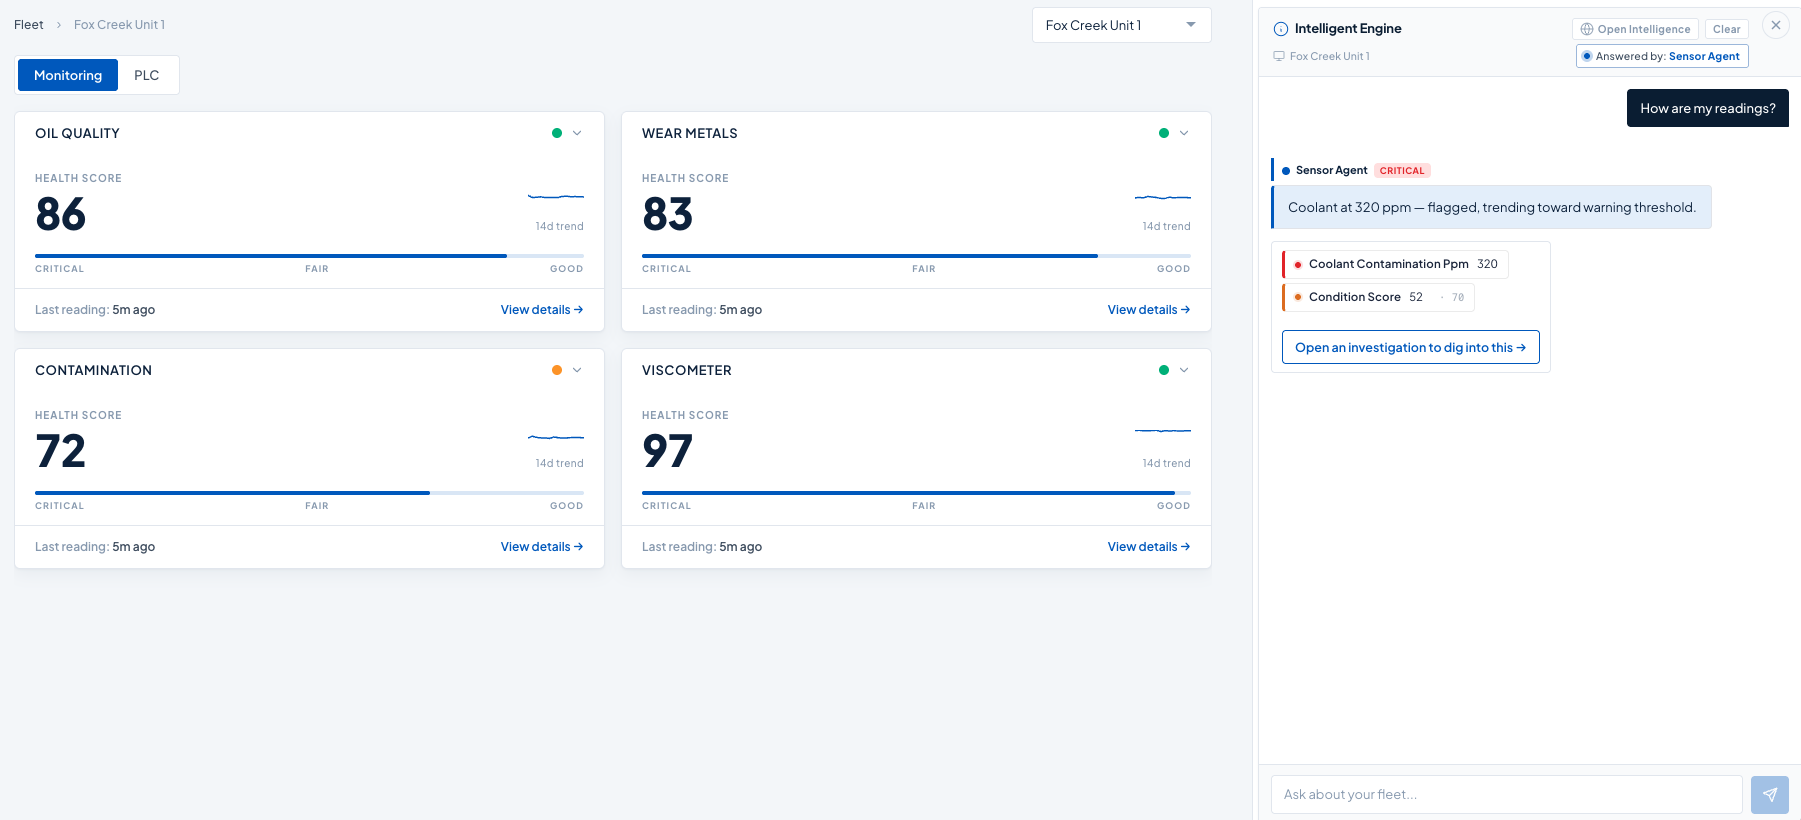The height and width of the screenshot is (820, 1801).
Task: Click the Ask about your fleet input
Action: pos(1506,795)
